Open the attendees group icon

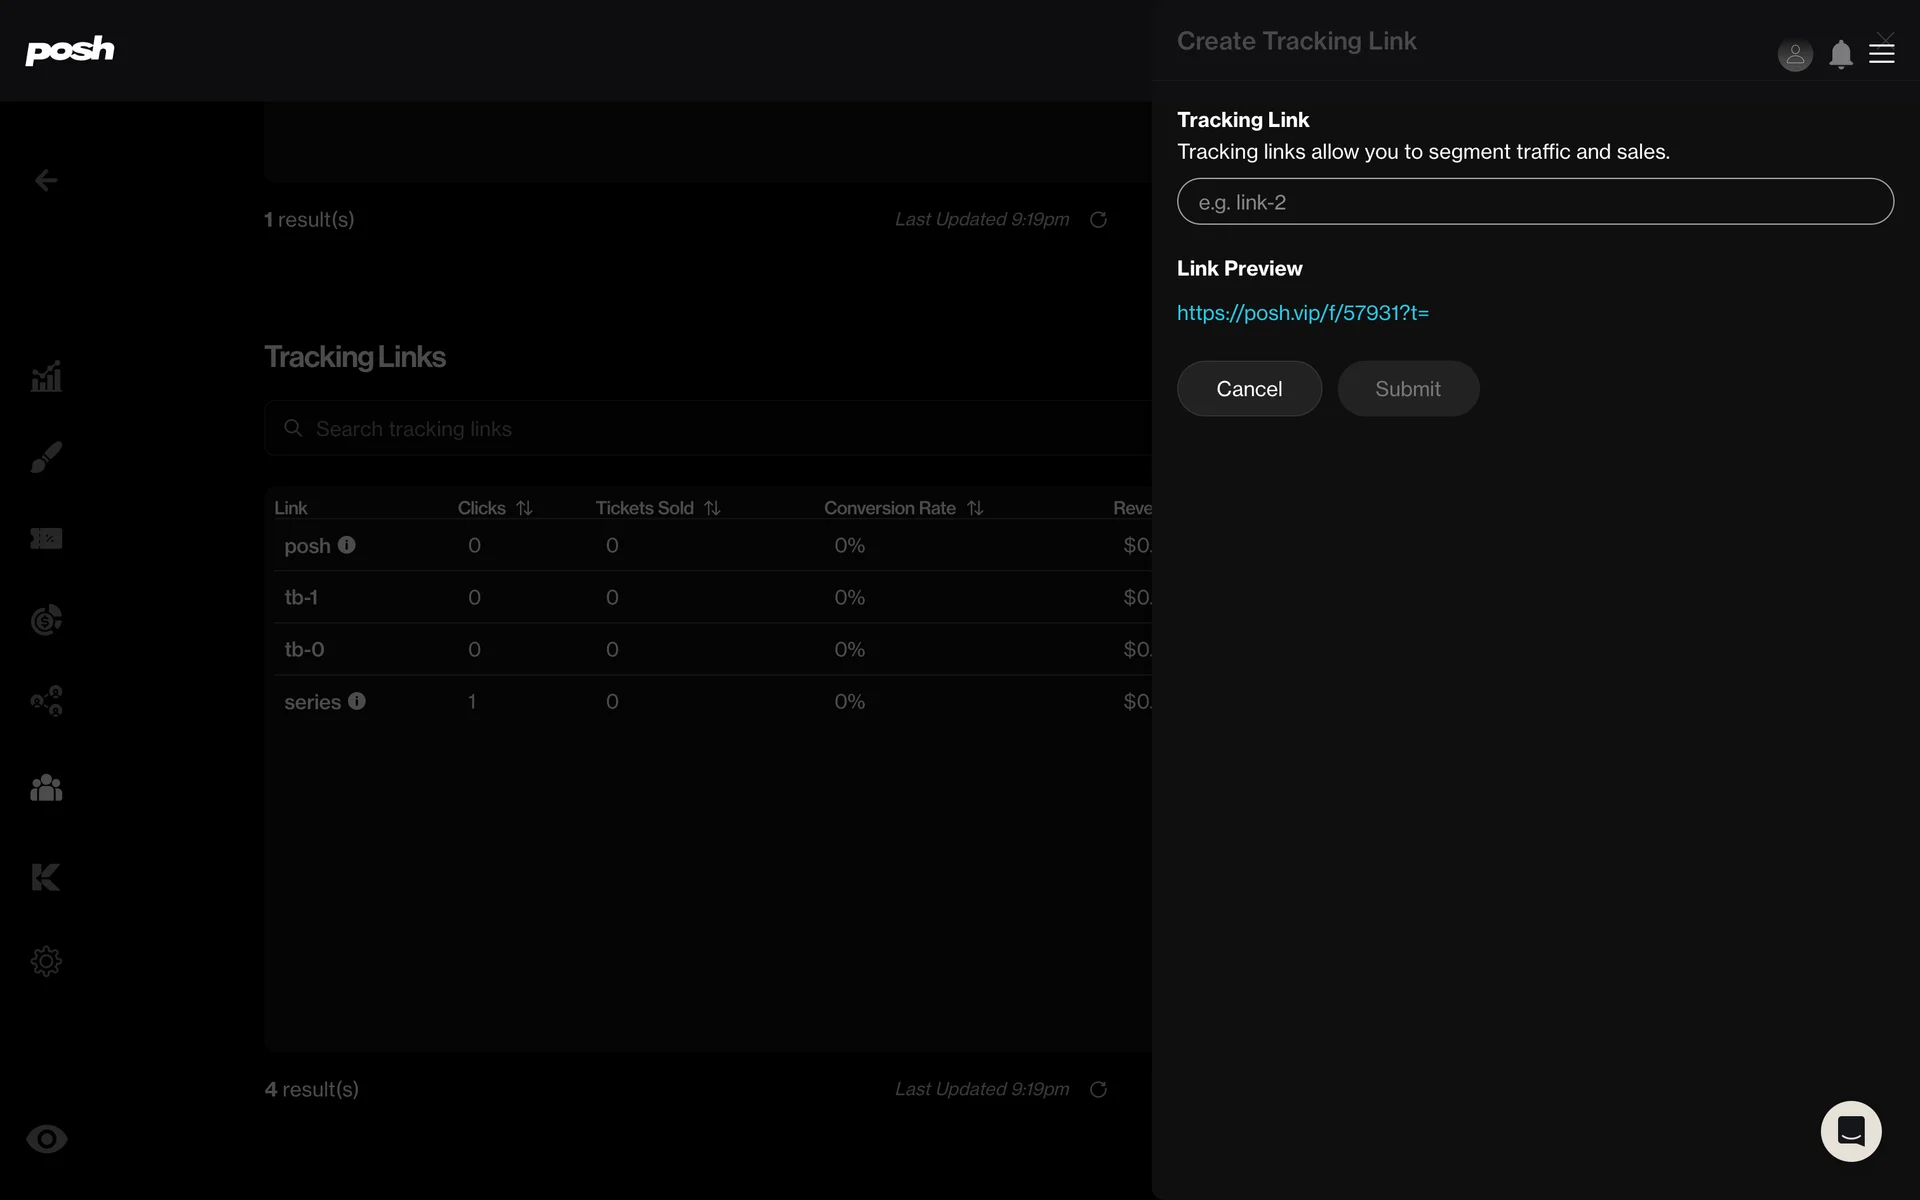click(x=46, y=788)
